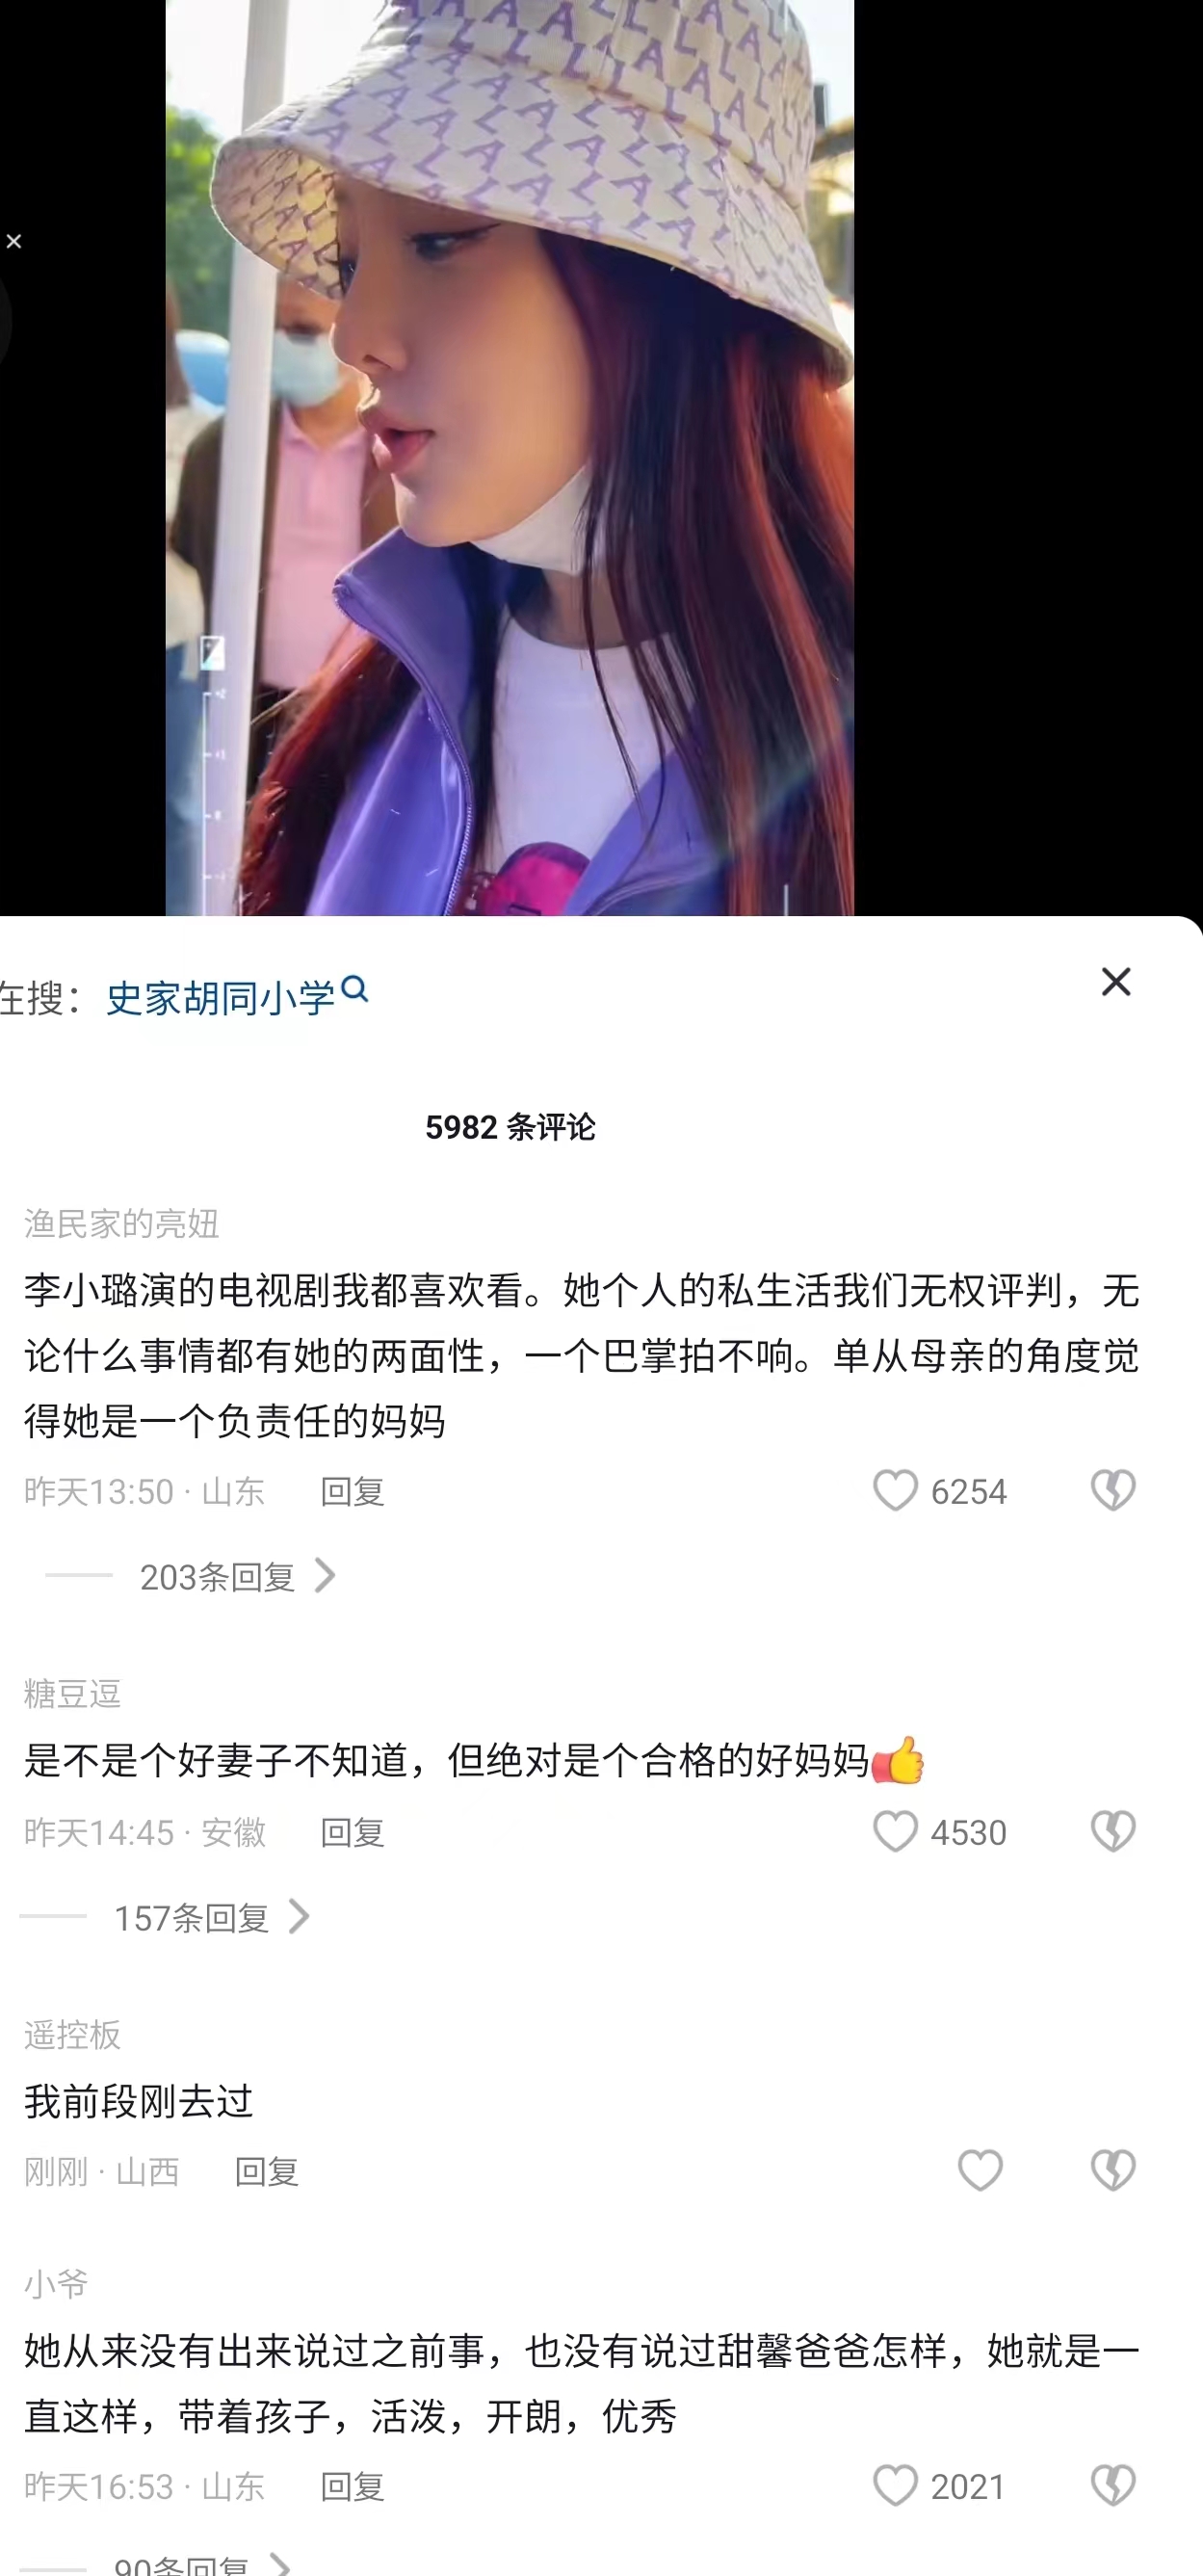Screen dimensions: 1203x2576
Task: Like 遥控板's comment 我前段刚去过
Action: (x=980, y=2170)
